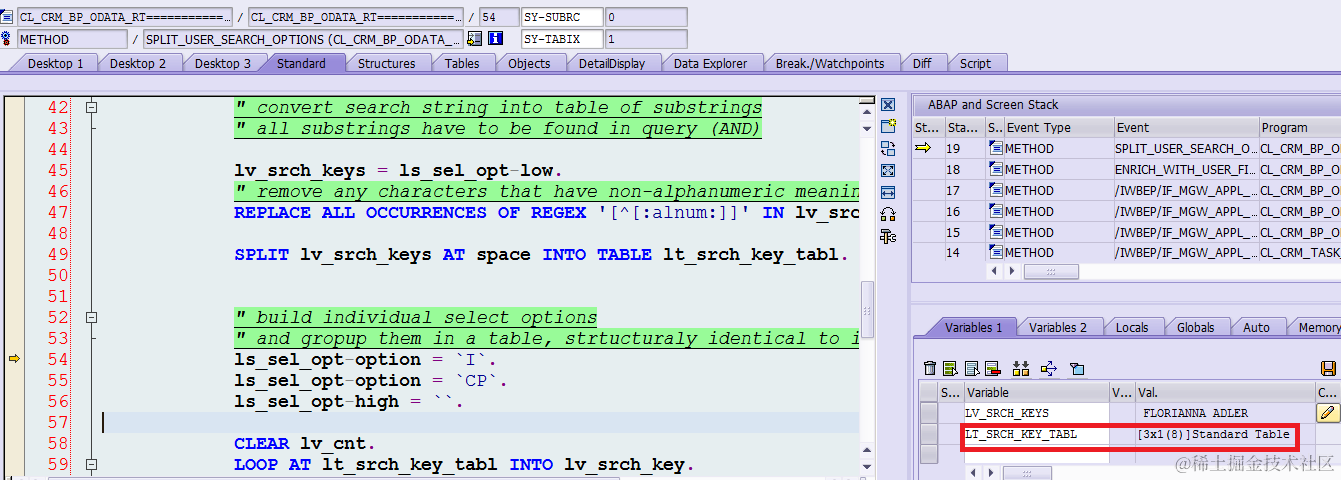
Task: Click METHOD icon in stack row 14
Action: click(x=995, y=253)
